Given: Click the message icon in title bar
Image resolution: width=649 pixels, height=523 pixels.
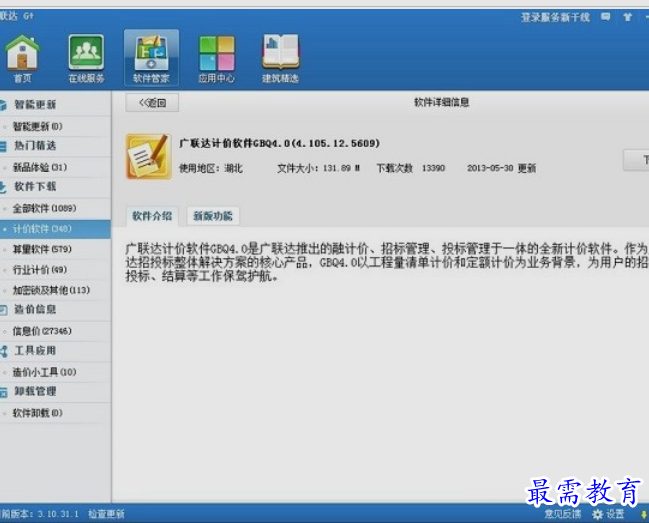Looking at the screenshot, I should (x=606, y=17).
